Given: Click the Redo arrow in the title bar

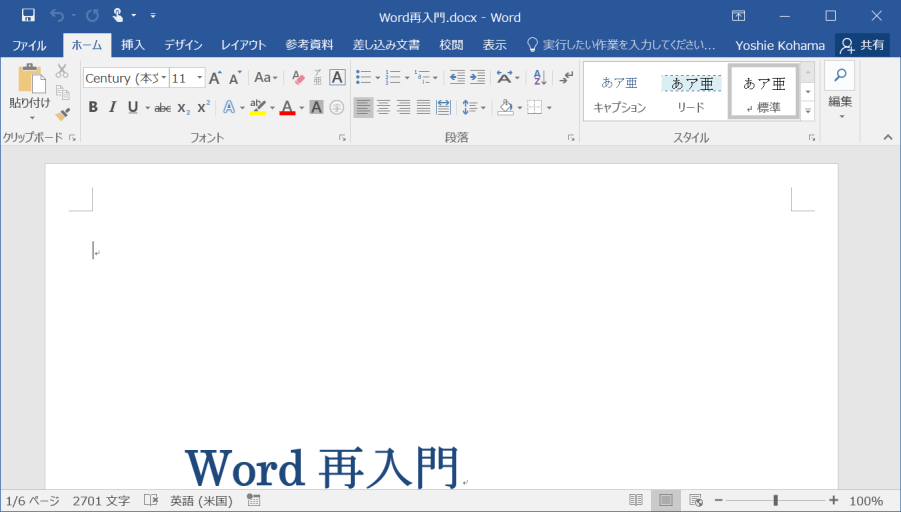Looking at the screenshot, I should pyautogui.click(x=92, y=16).
